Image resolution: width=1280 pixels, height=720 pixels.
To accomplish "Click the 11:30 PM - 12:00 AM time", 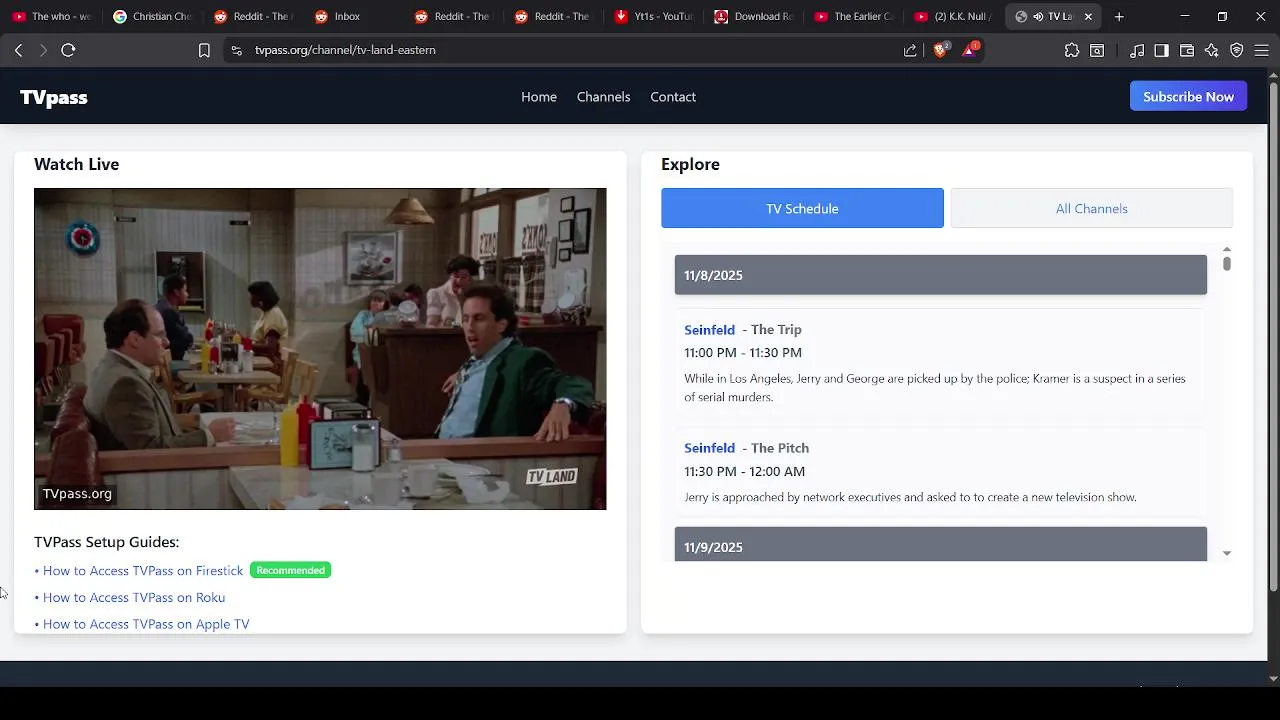I will tap(744, 471).
